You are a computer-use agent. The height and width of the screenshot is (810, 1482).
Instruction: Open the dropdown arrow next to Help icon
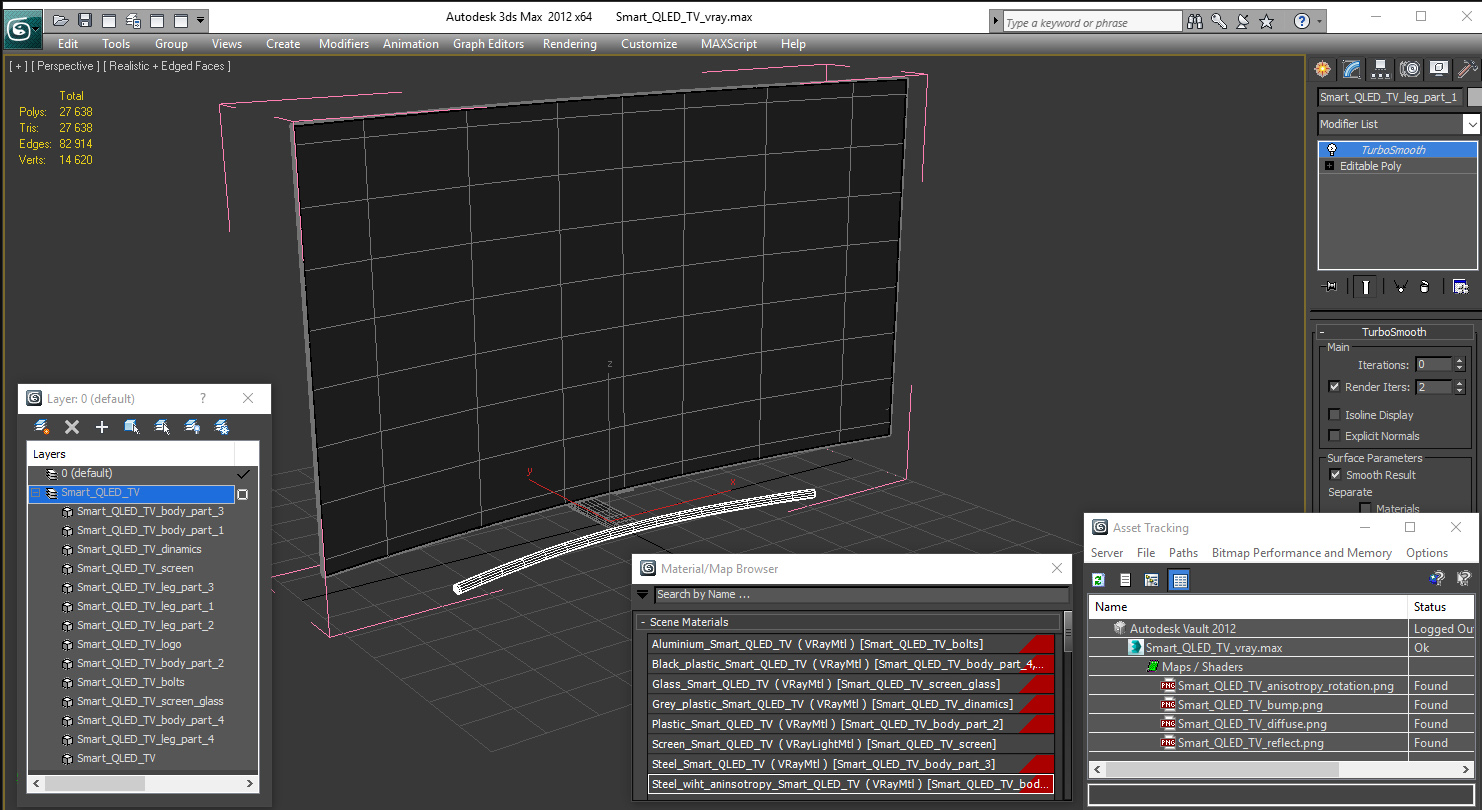click(1320, 21)
